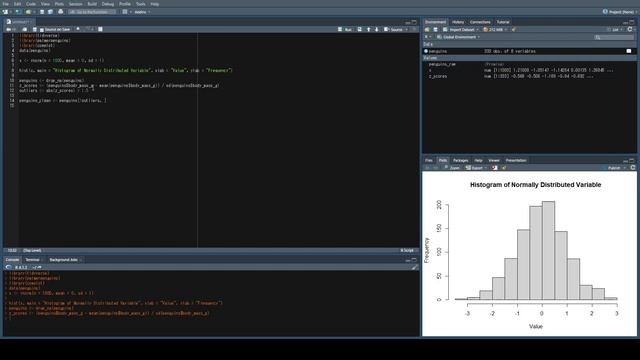Image resolution: width=640 pixels, height=360 pixels.
Task: Click the histogram plot image
Action: click(529, 254)
